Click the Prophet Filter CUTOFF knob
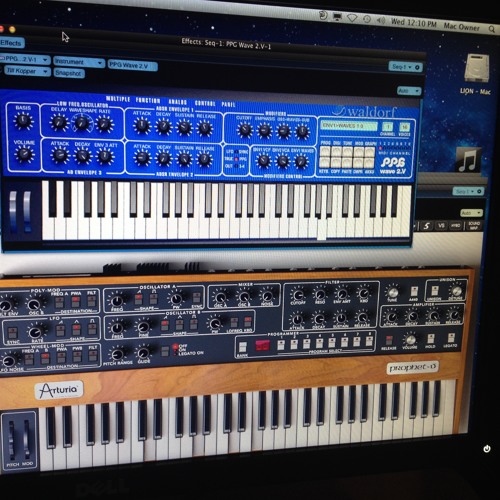 pyautogui.click(x=298, y=294)
